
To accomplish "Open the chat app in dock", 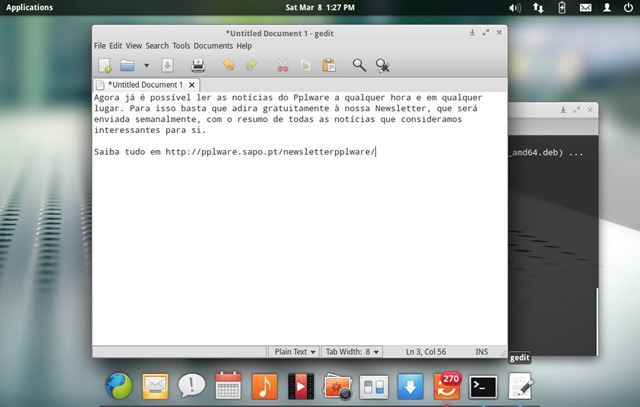I will coord(191,385).
